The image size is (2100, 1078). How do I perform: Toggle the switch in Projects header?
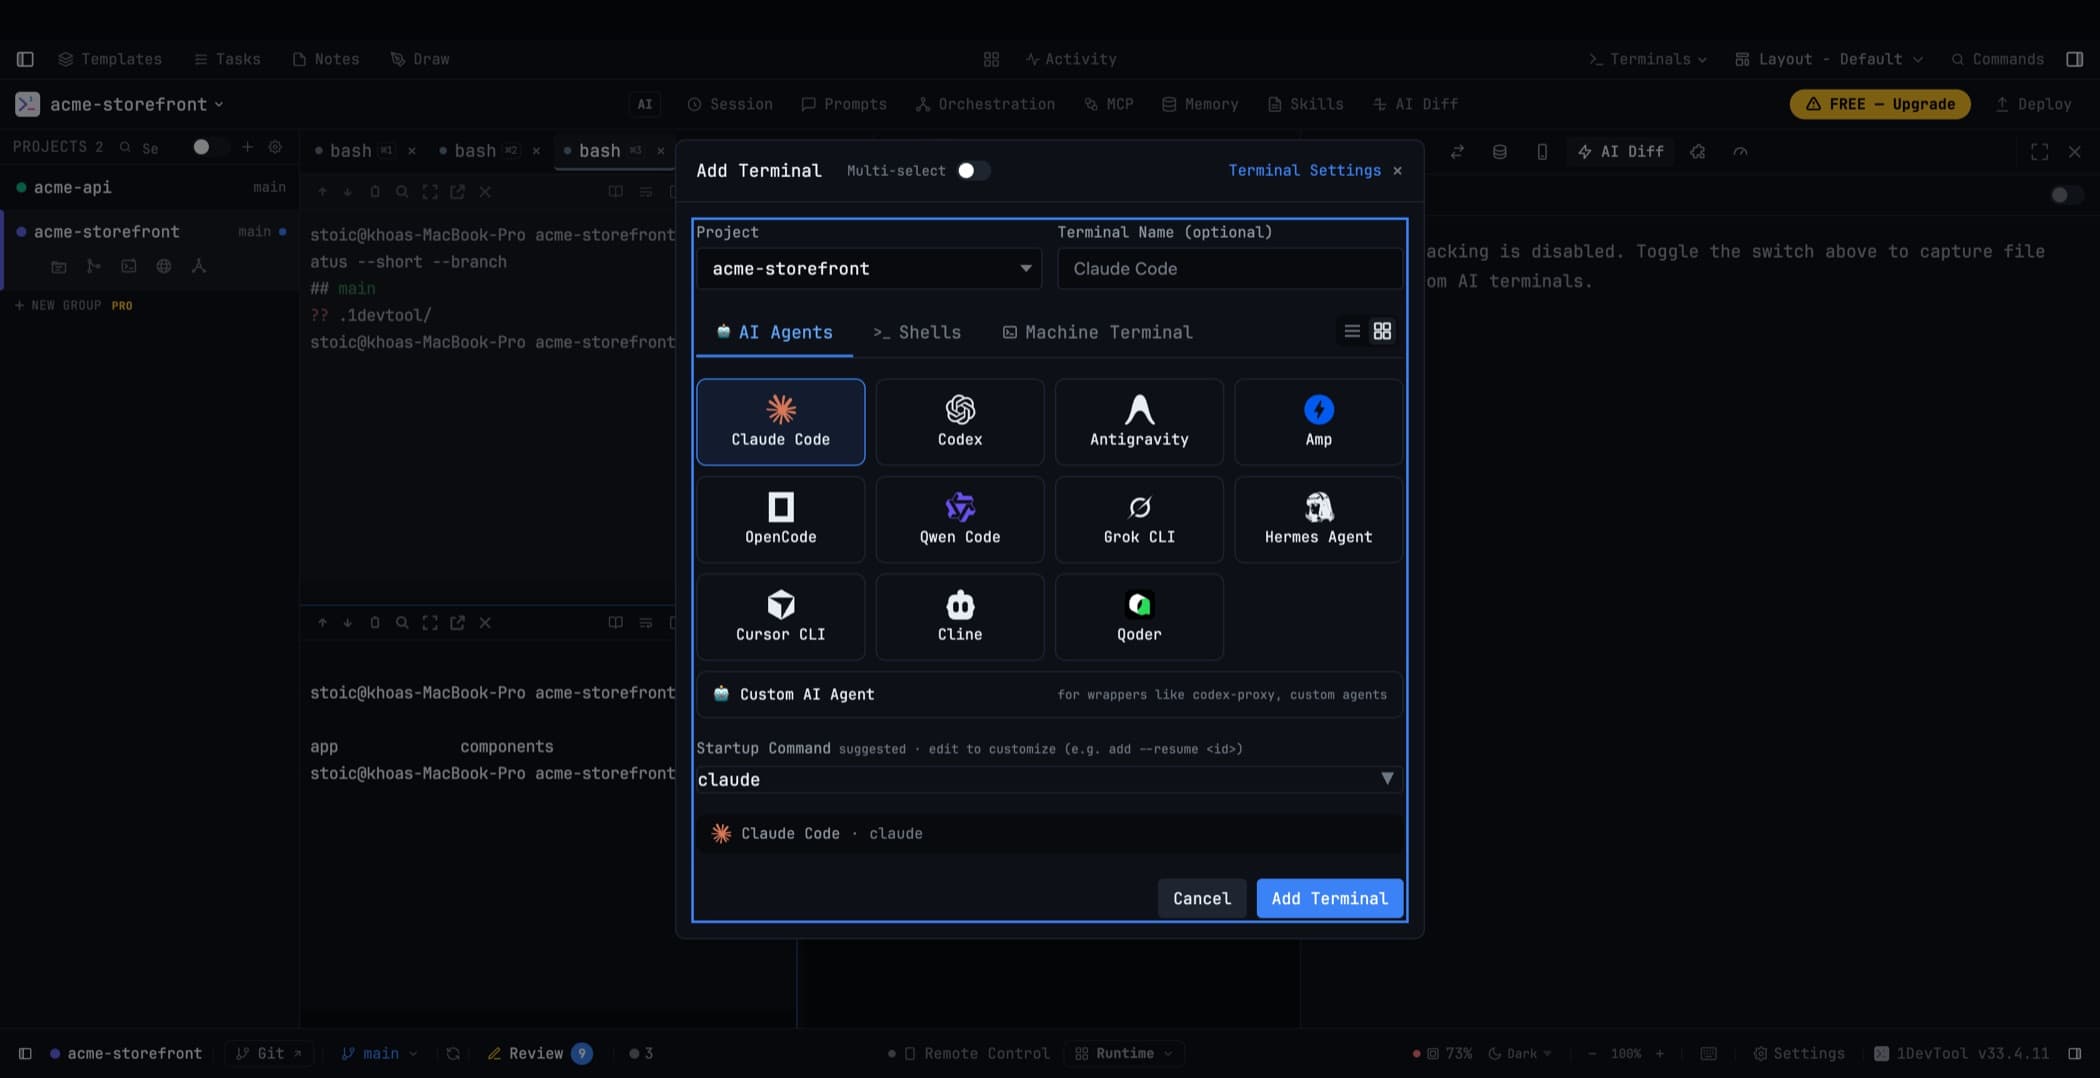210,147
